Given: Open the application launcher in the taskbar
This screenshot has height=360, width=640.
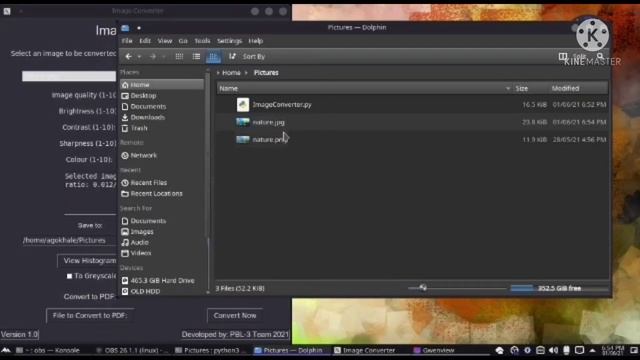Looking at the screenshot, I should point(6,350).
